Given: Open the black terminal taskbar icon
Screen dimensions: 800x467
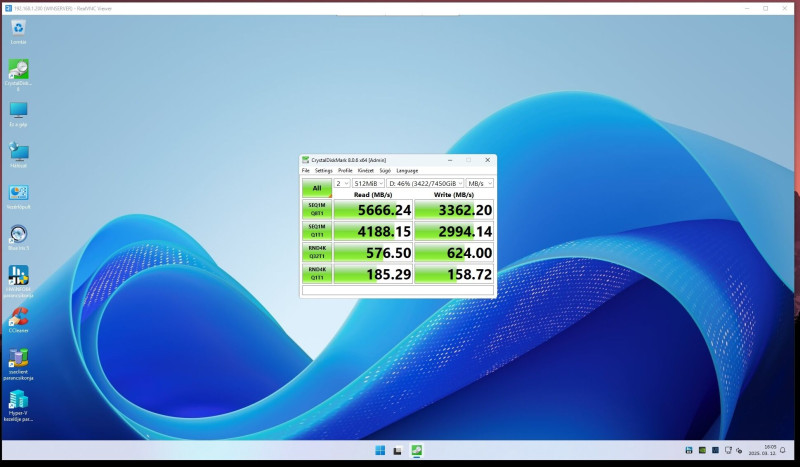Looking at the screenshot, I should (x=397, y=450).
